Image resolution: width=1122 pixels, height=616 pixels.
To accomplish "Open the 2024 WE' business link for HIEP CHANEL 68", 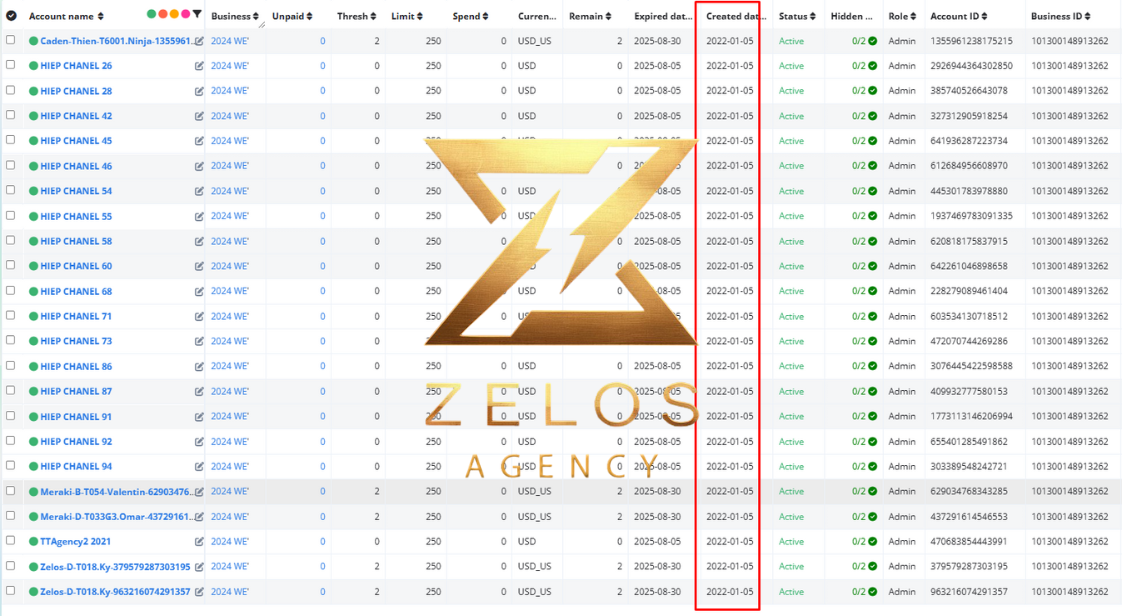I will pyautogui.click(x=230, y=291).
